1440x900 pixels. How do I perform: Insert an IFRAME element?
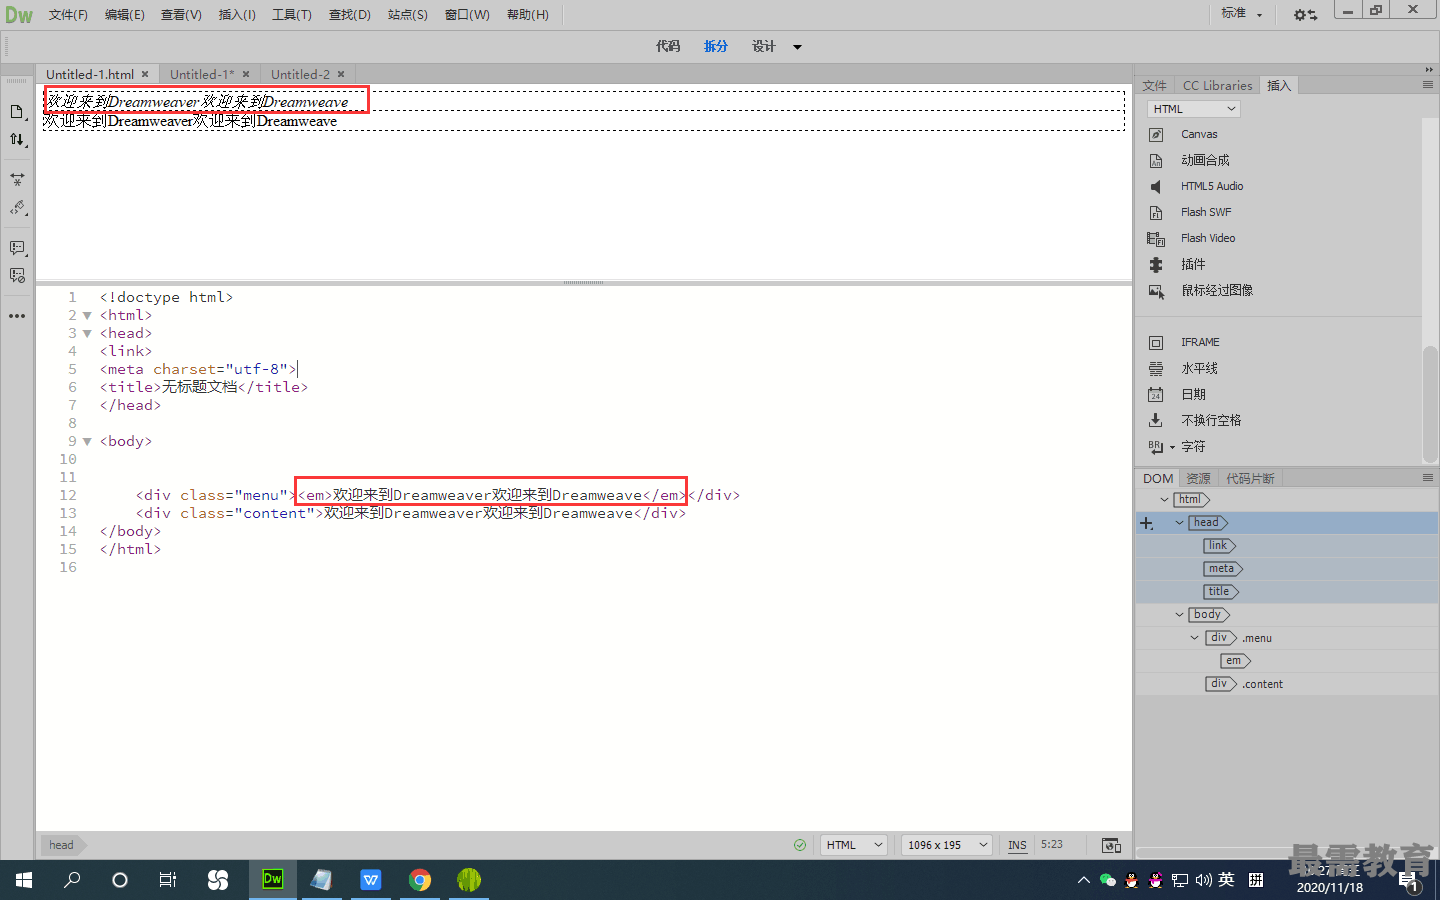[x=1199, y=342]
